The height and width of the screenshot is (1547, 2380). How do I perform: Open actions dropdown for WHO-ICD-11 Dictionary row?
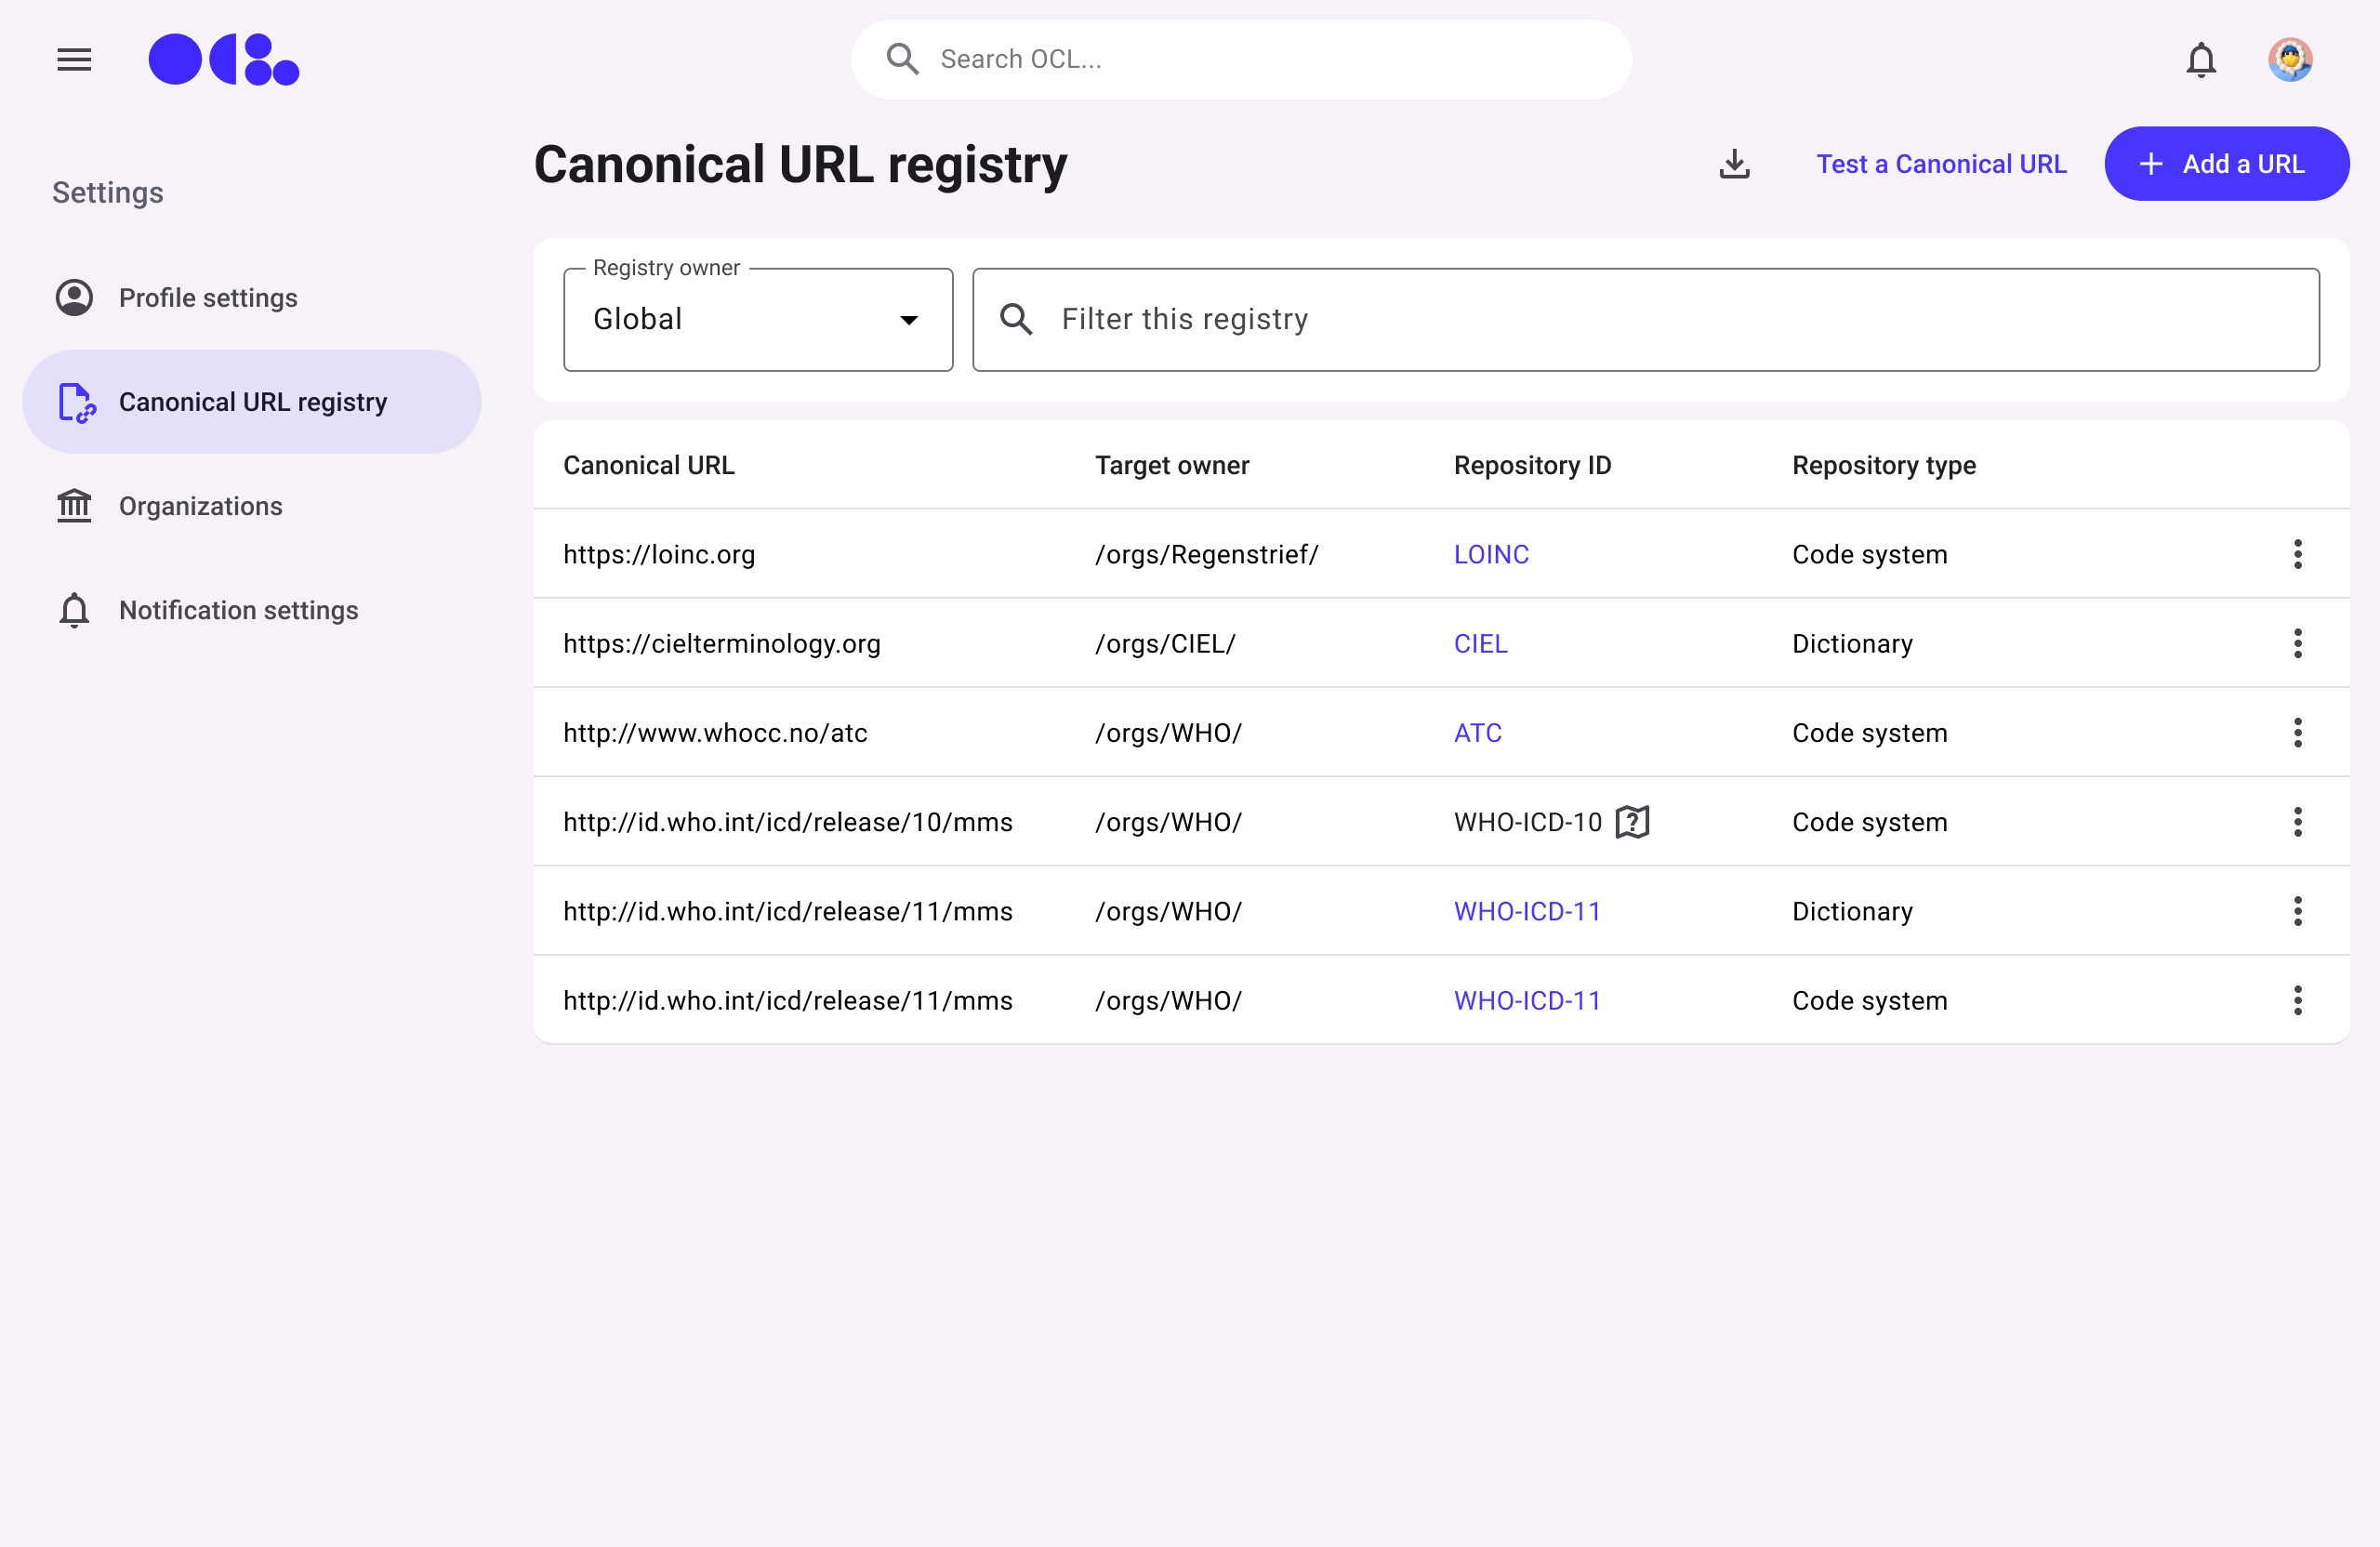point(2297,911)
